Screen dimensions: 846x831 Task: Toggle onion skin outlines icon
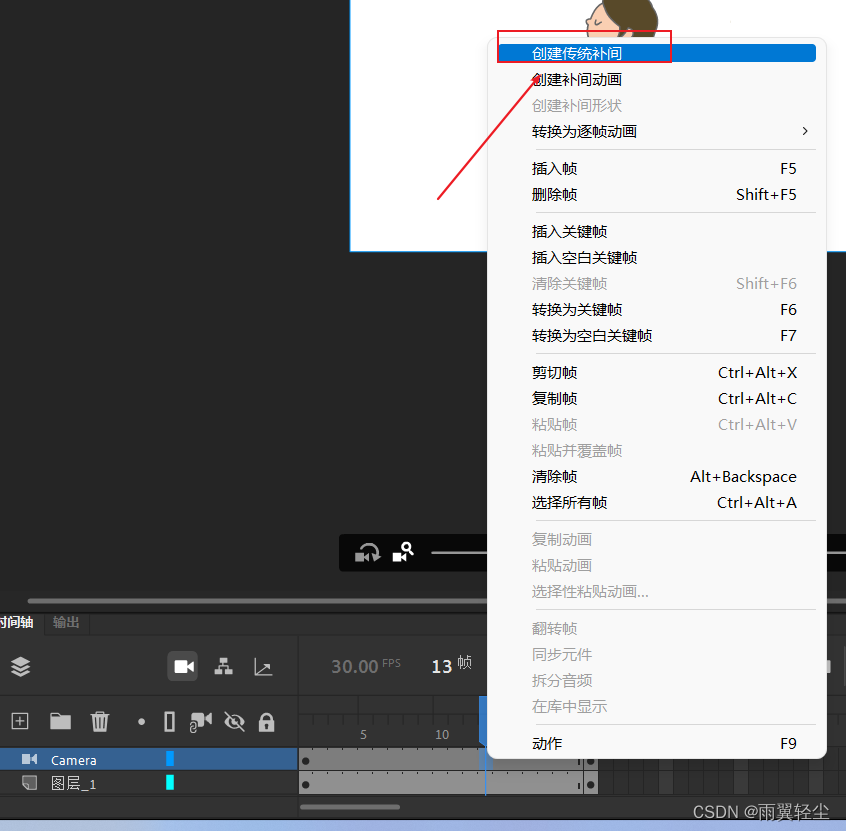(169, 720)
